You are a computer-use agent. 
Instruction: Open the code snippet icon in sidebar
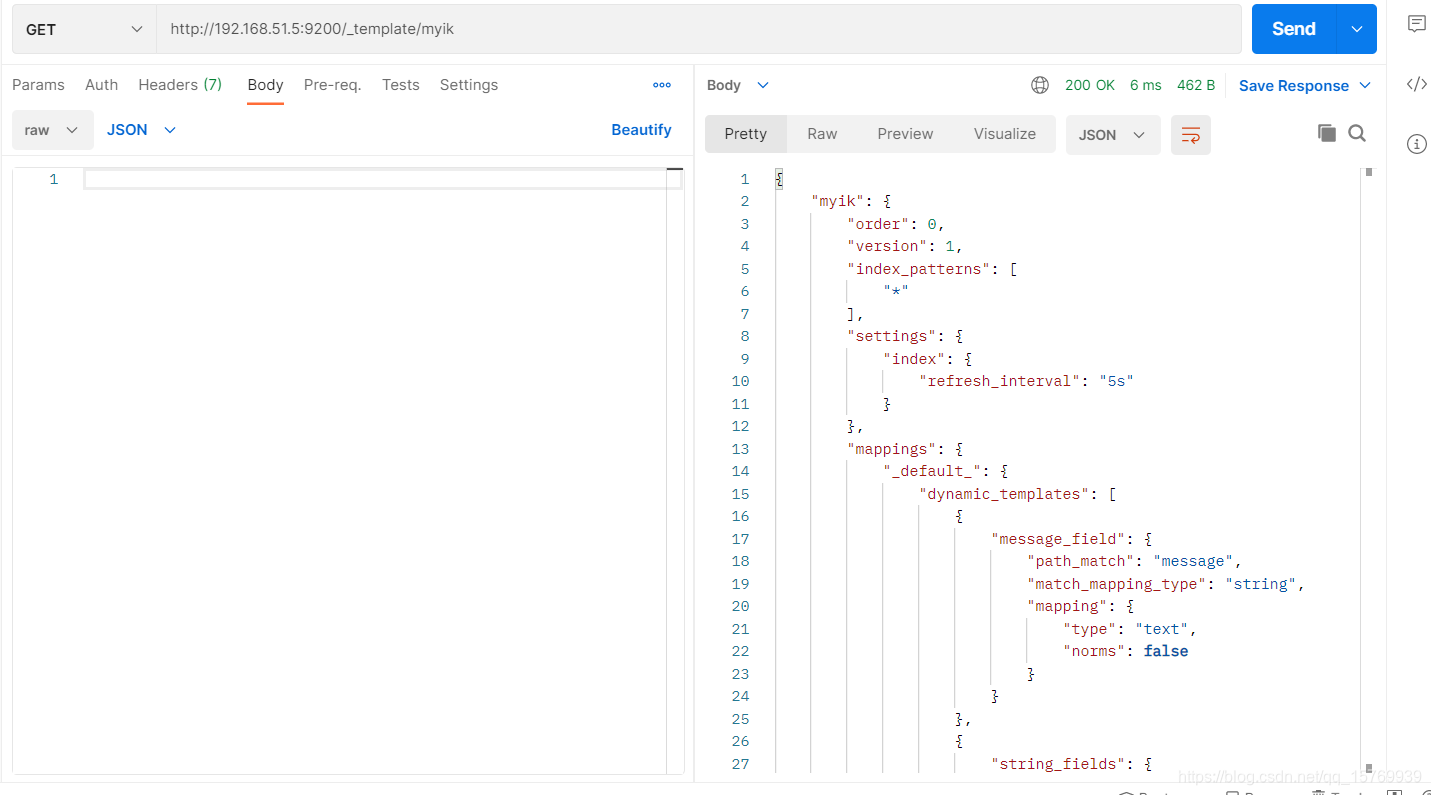tap(1416, 84)
